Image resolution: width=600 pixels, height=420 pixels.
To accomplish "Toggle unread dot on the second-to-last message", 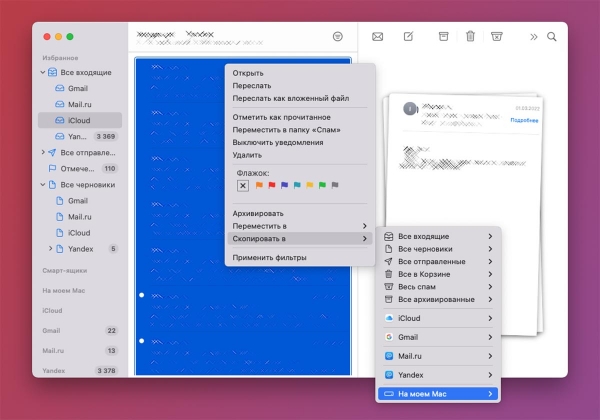I will [x=142, y=295].
